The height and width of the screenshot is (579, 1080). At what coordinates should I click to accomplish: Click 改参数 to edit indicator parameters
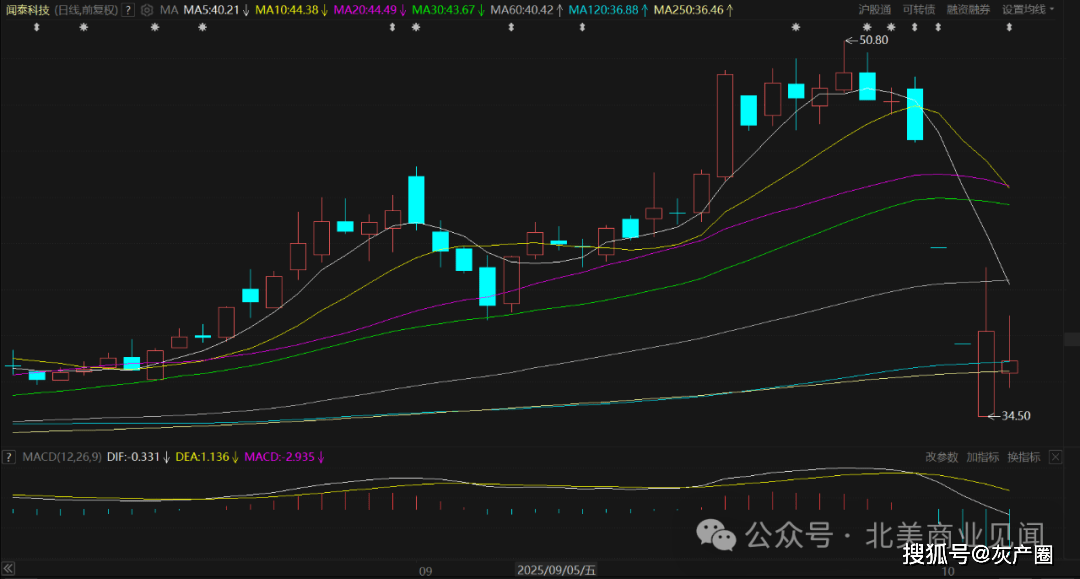click(941, 457)
